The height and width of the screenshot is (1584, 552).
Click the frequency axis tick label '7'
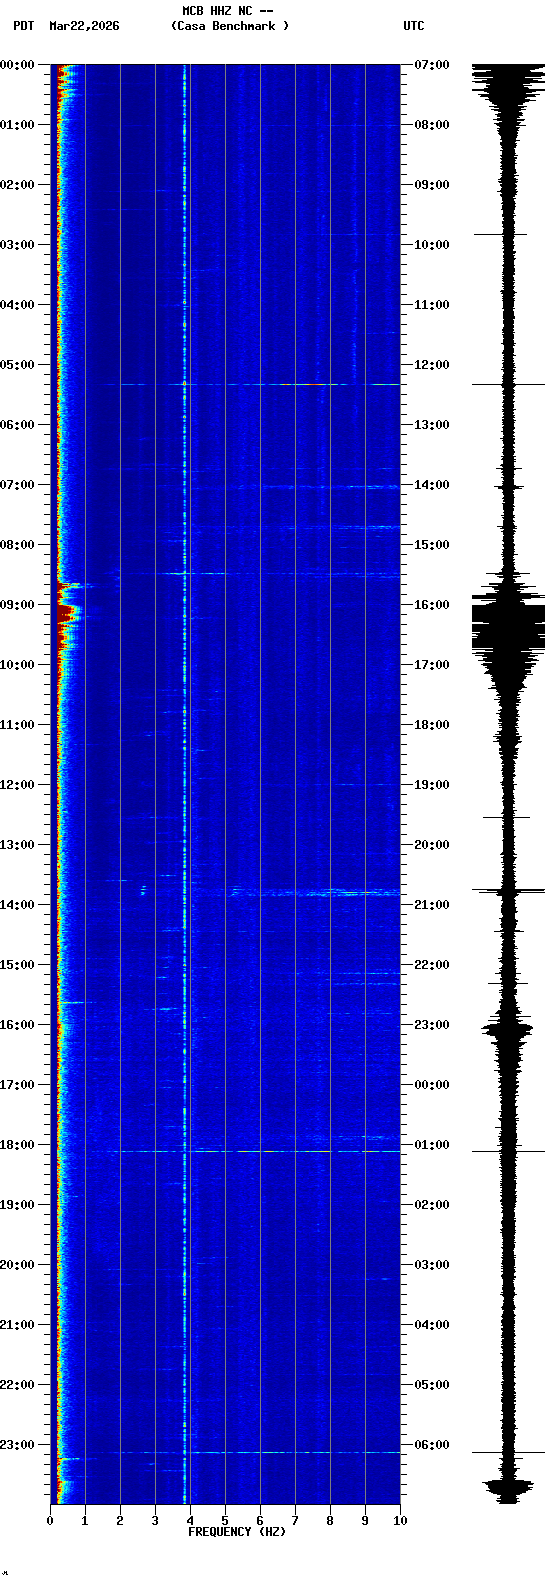coord(295,1521)
